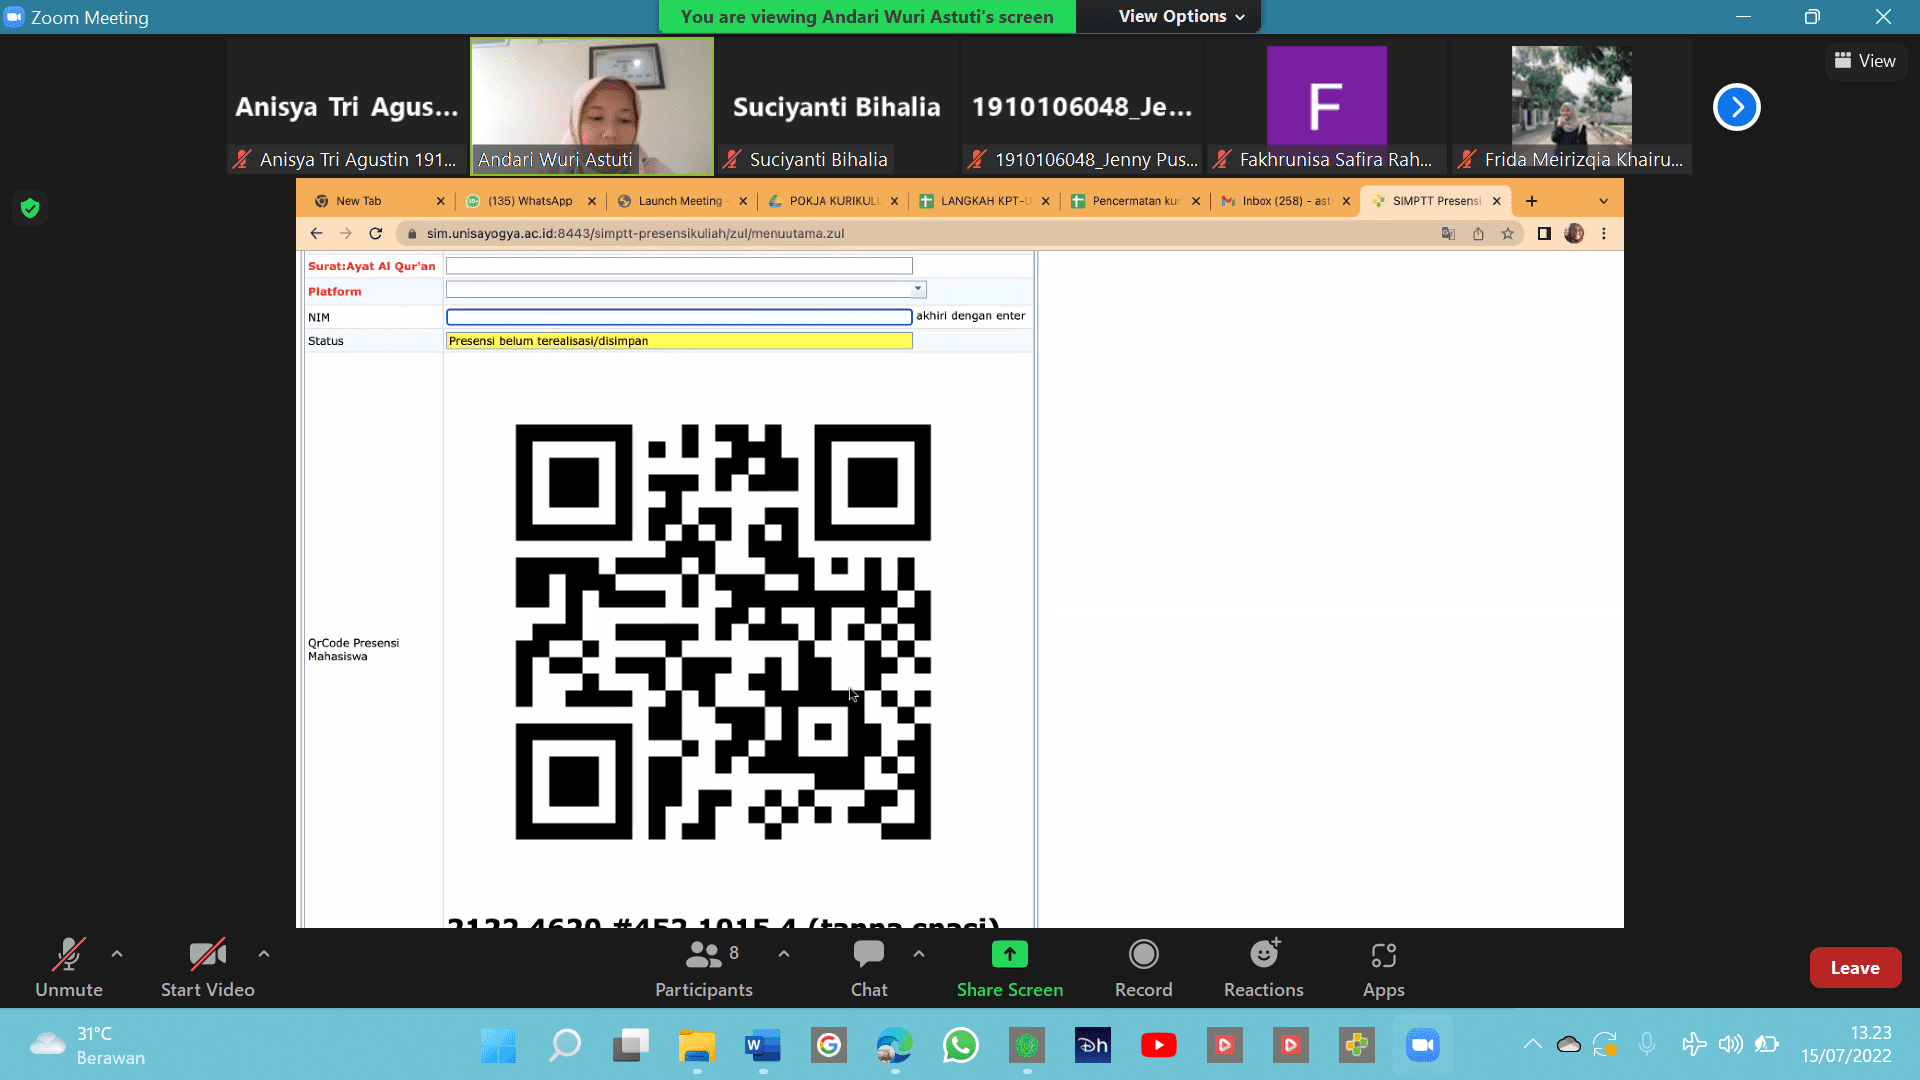Open a new browser tab with plus
The height and width of the screenshot is (1080, 1920).
[x=1531, y=201]
